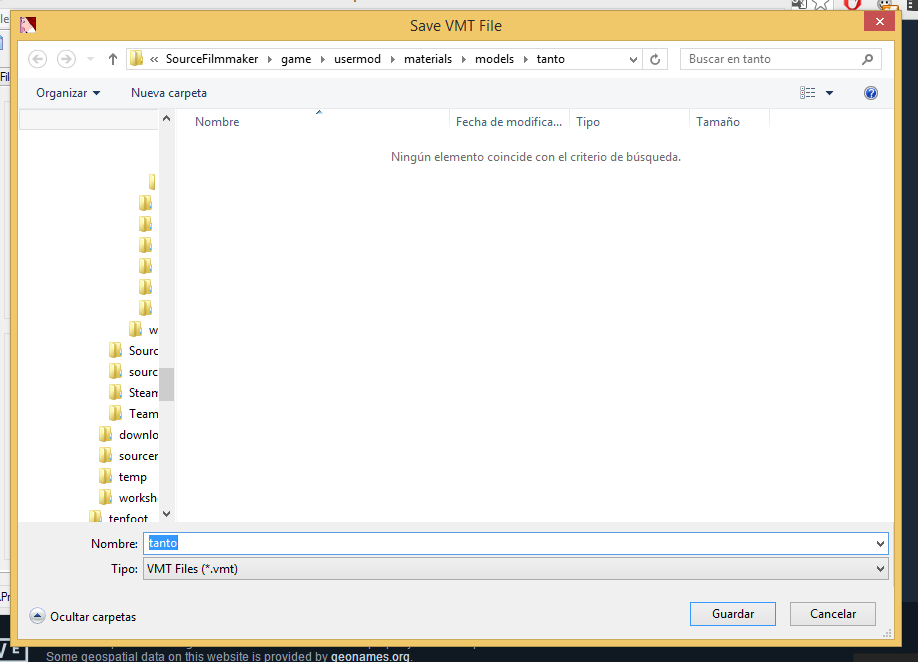Image resolution: width=918 pixels, height=662 pixels.
Task: Select the 'sourcer' folder in the tree
Action: click(128, 456)
